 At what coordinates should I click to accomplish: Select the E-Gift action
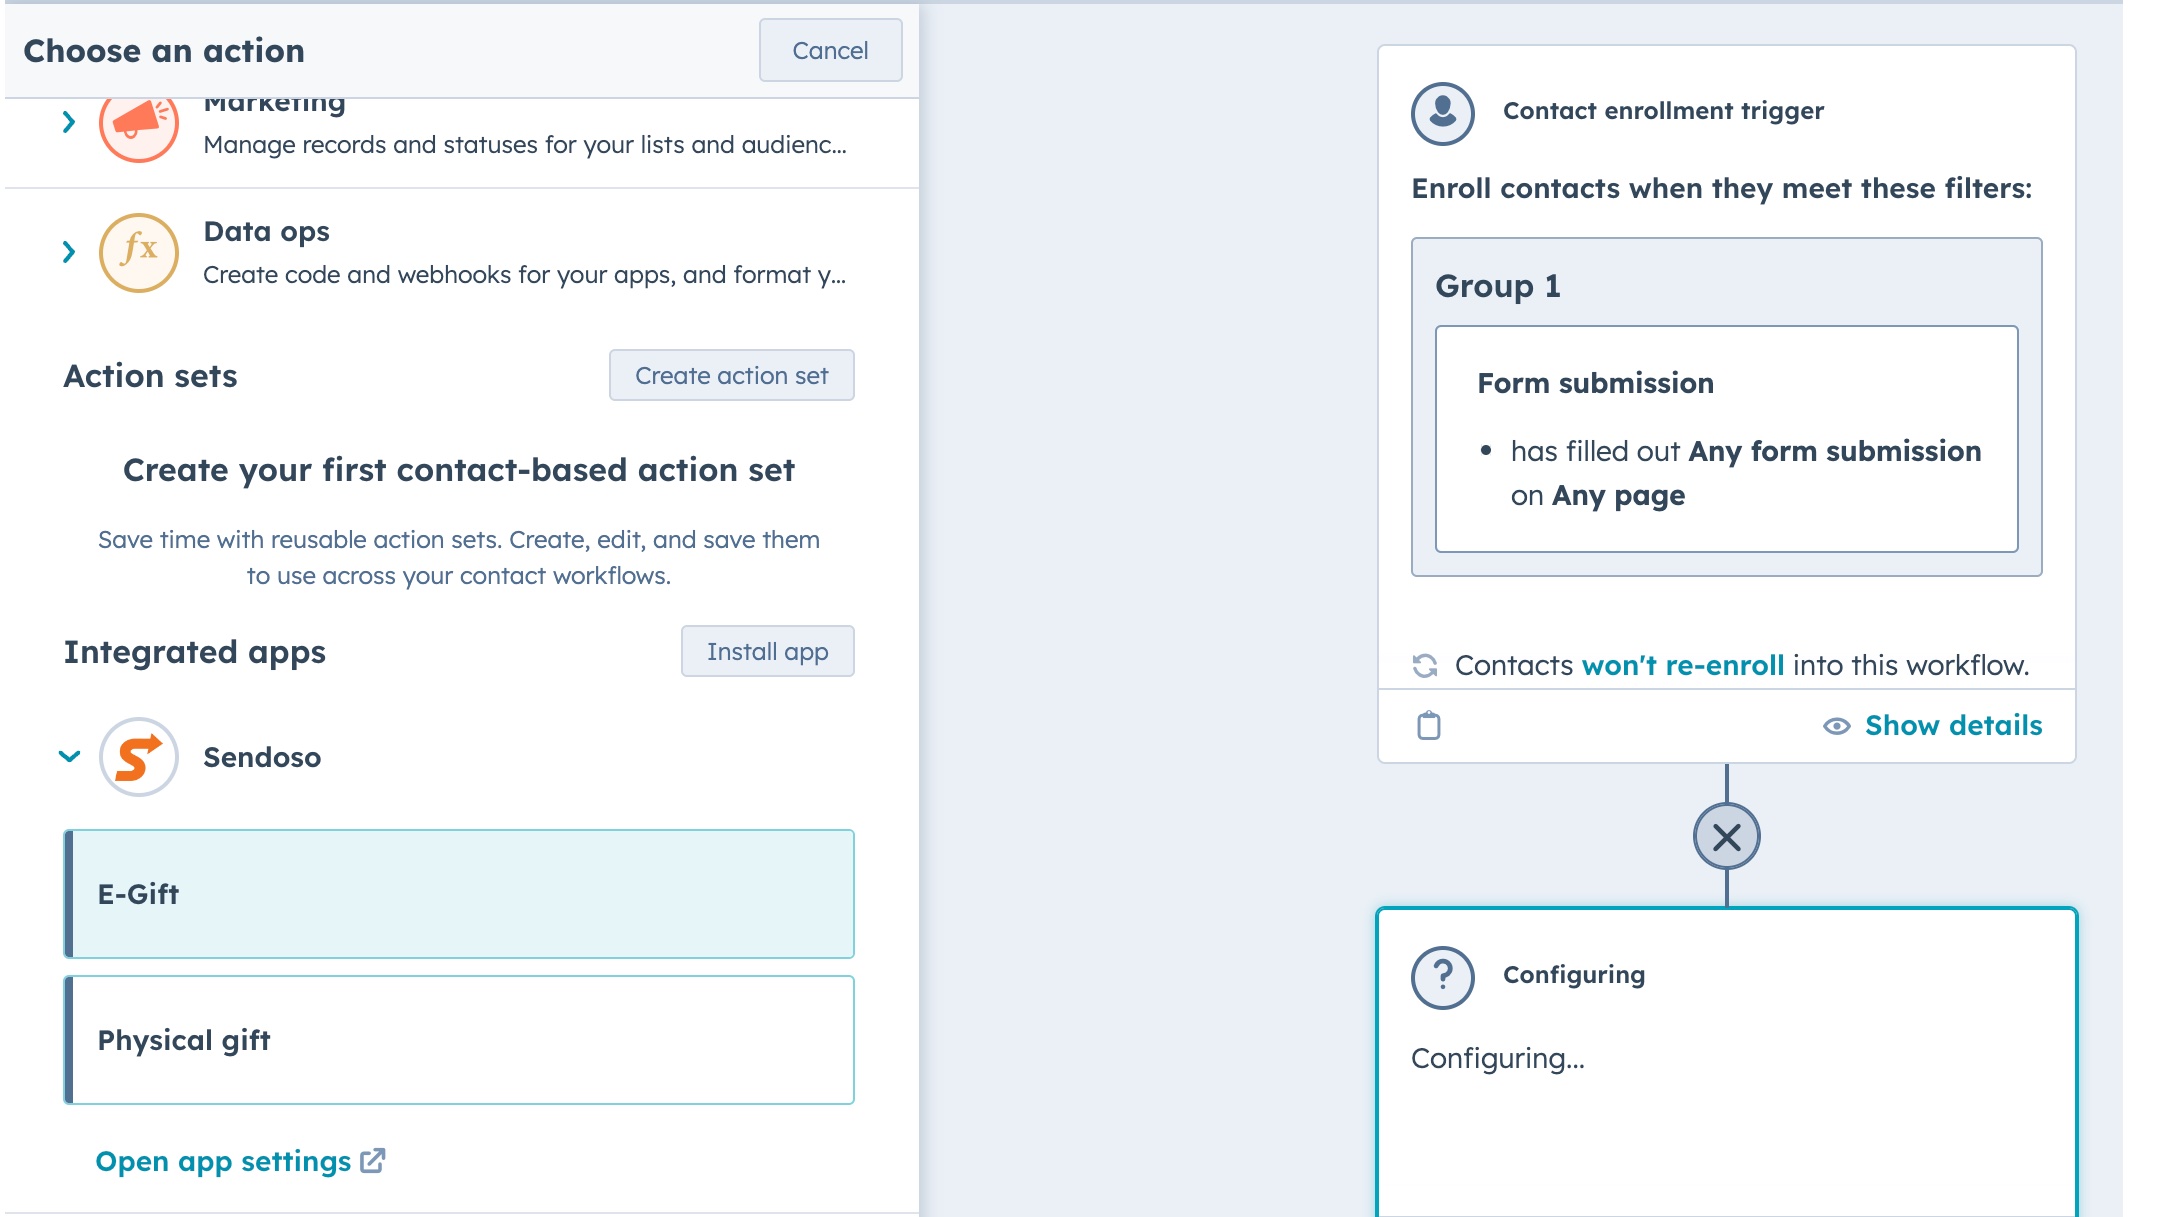tap(459, 894)
